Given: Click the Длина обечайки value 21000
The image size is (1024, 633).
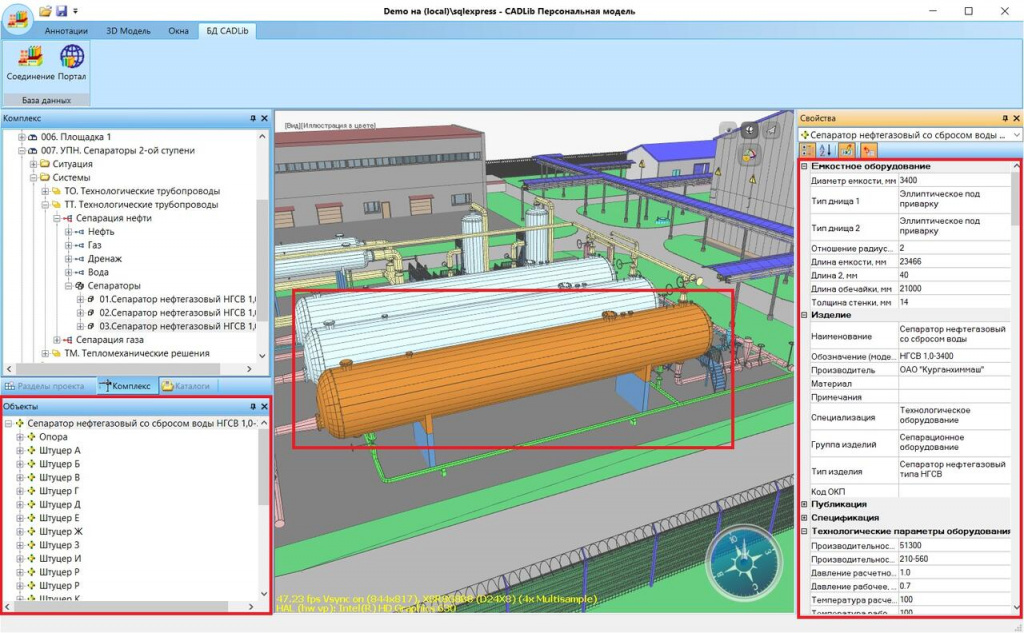Looking at the screenshot, I should (954, 289).
